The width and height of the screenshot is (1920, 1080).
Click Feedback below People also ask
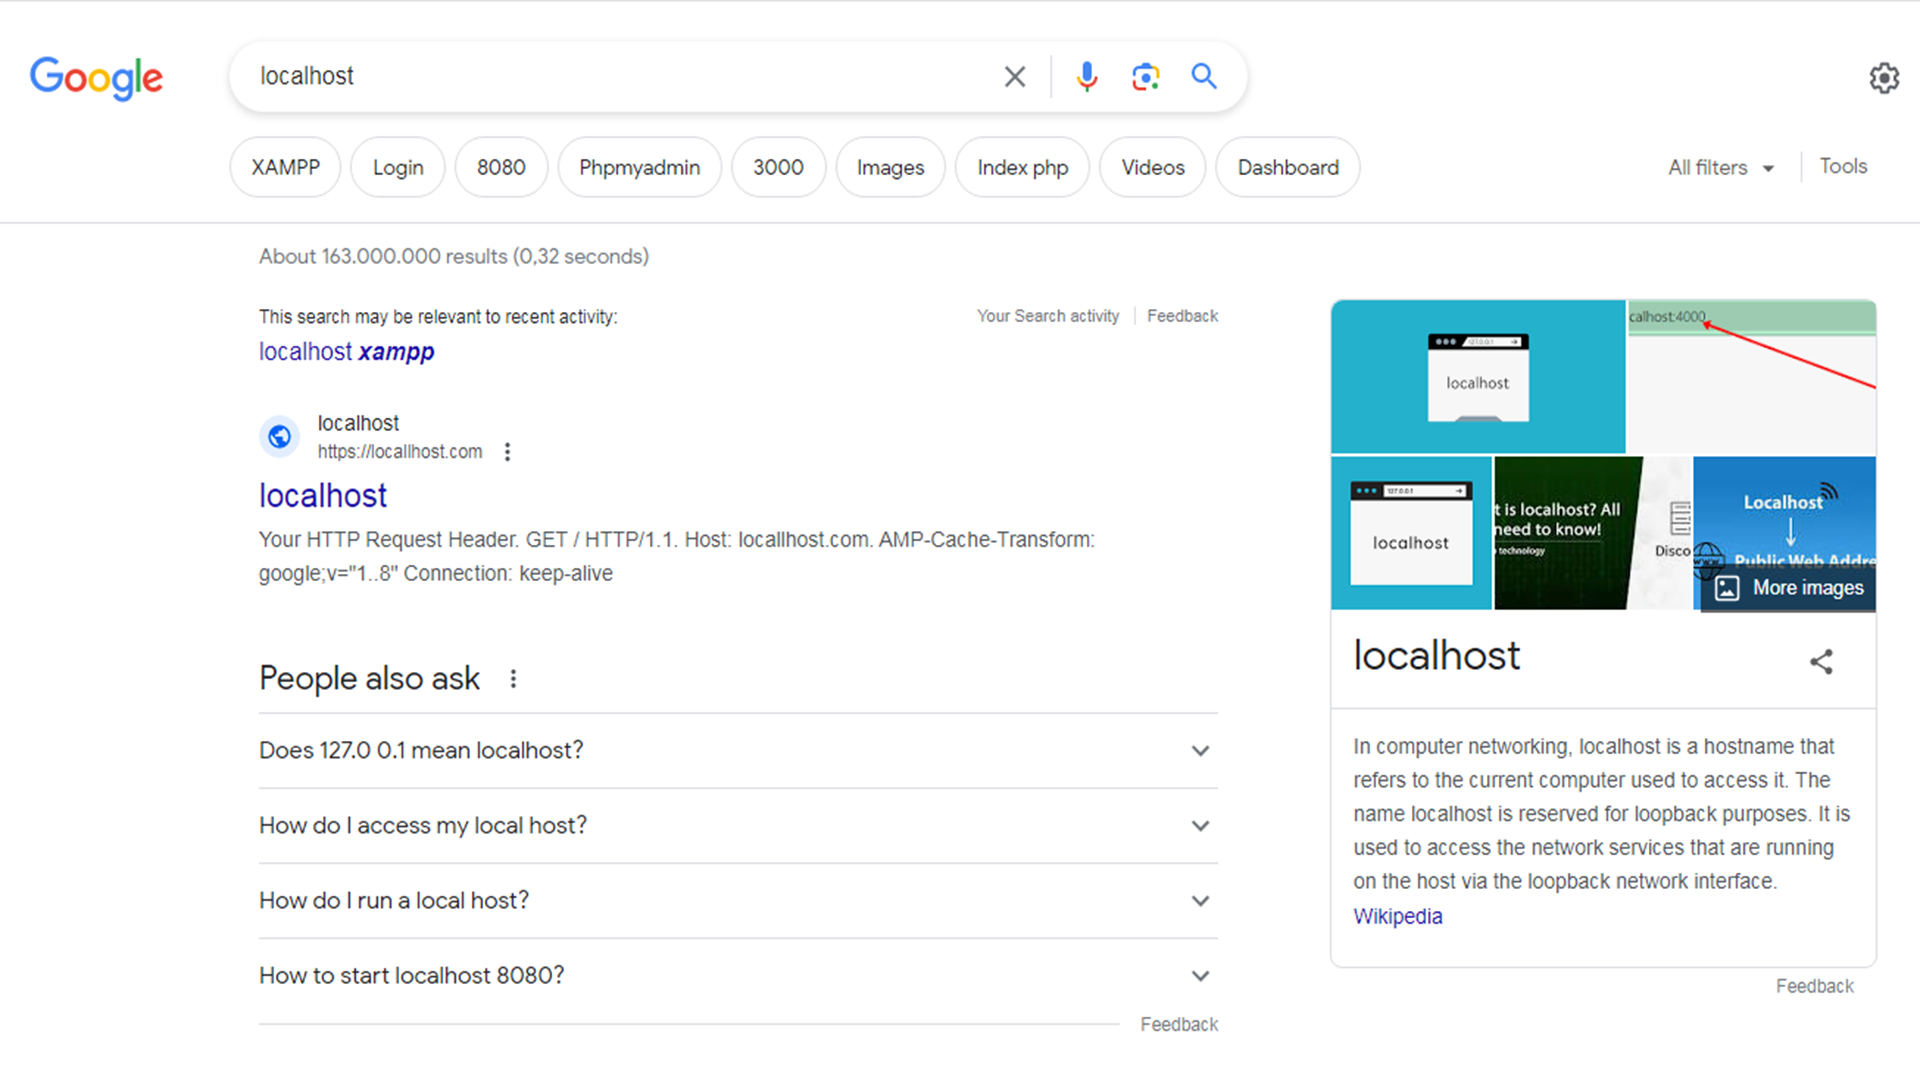[x=1179, y=1025]
